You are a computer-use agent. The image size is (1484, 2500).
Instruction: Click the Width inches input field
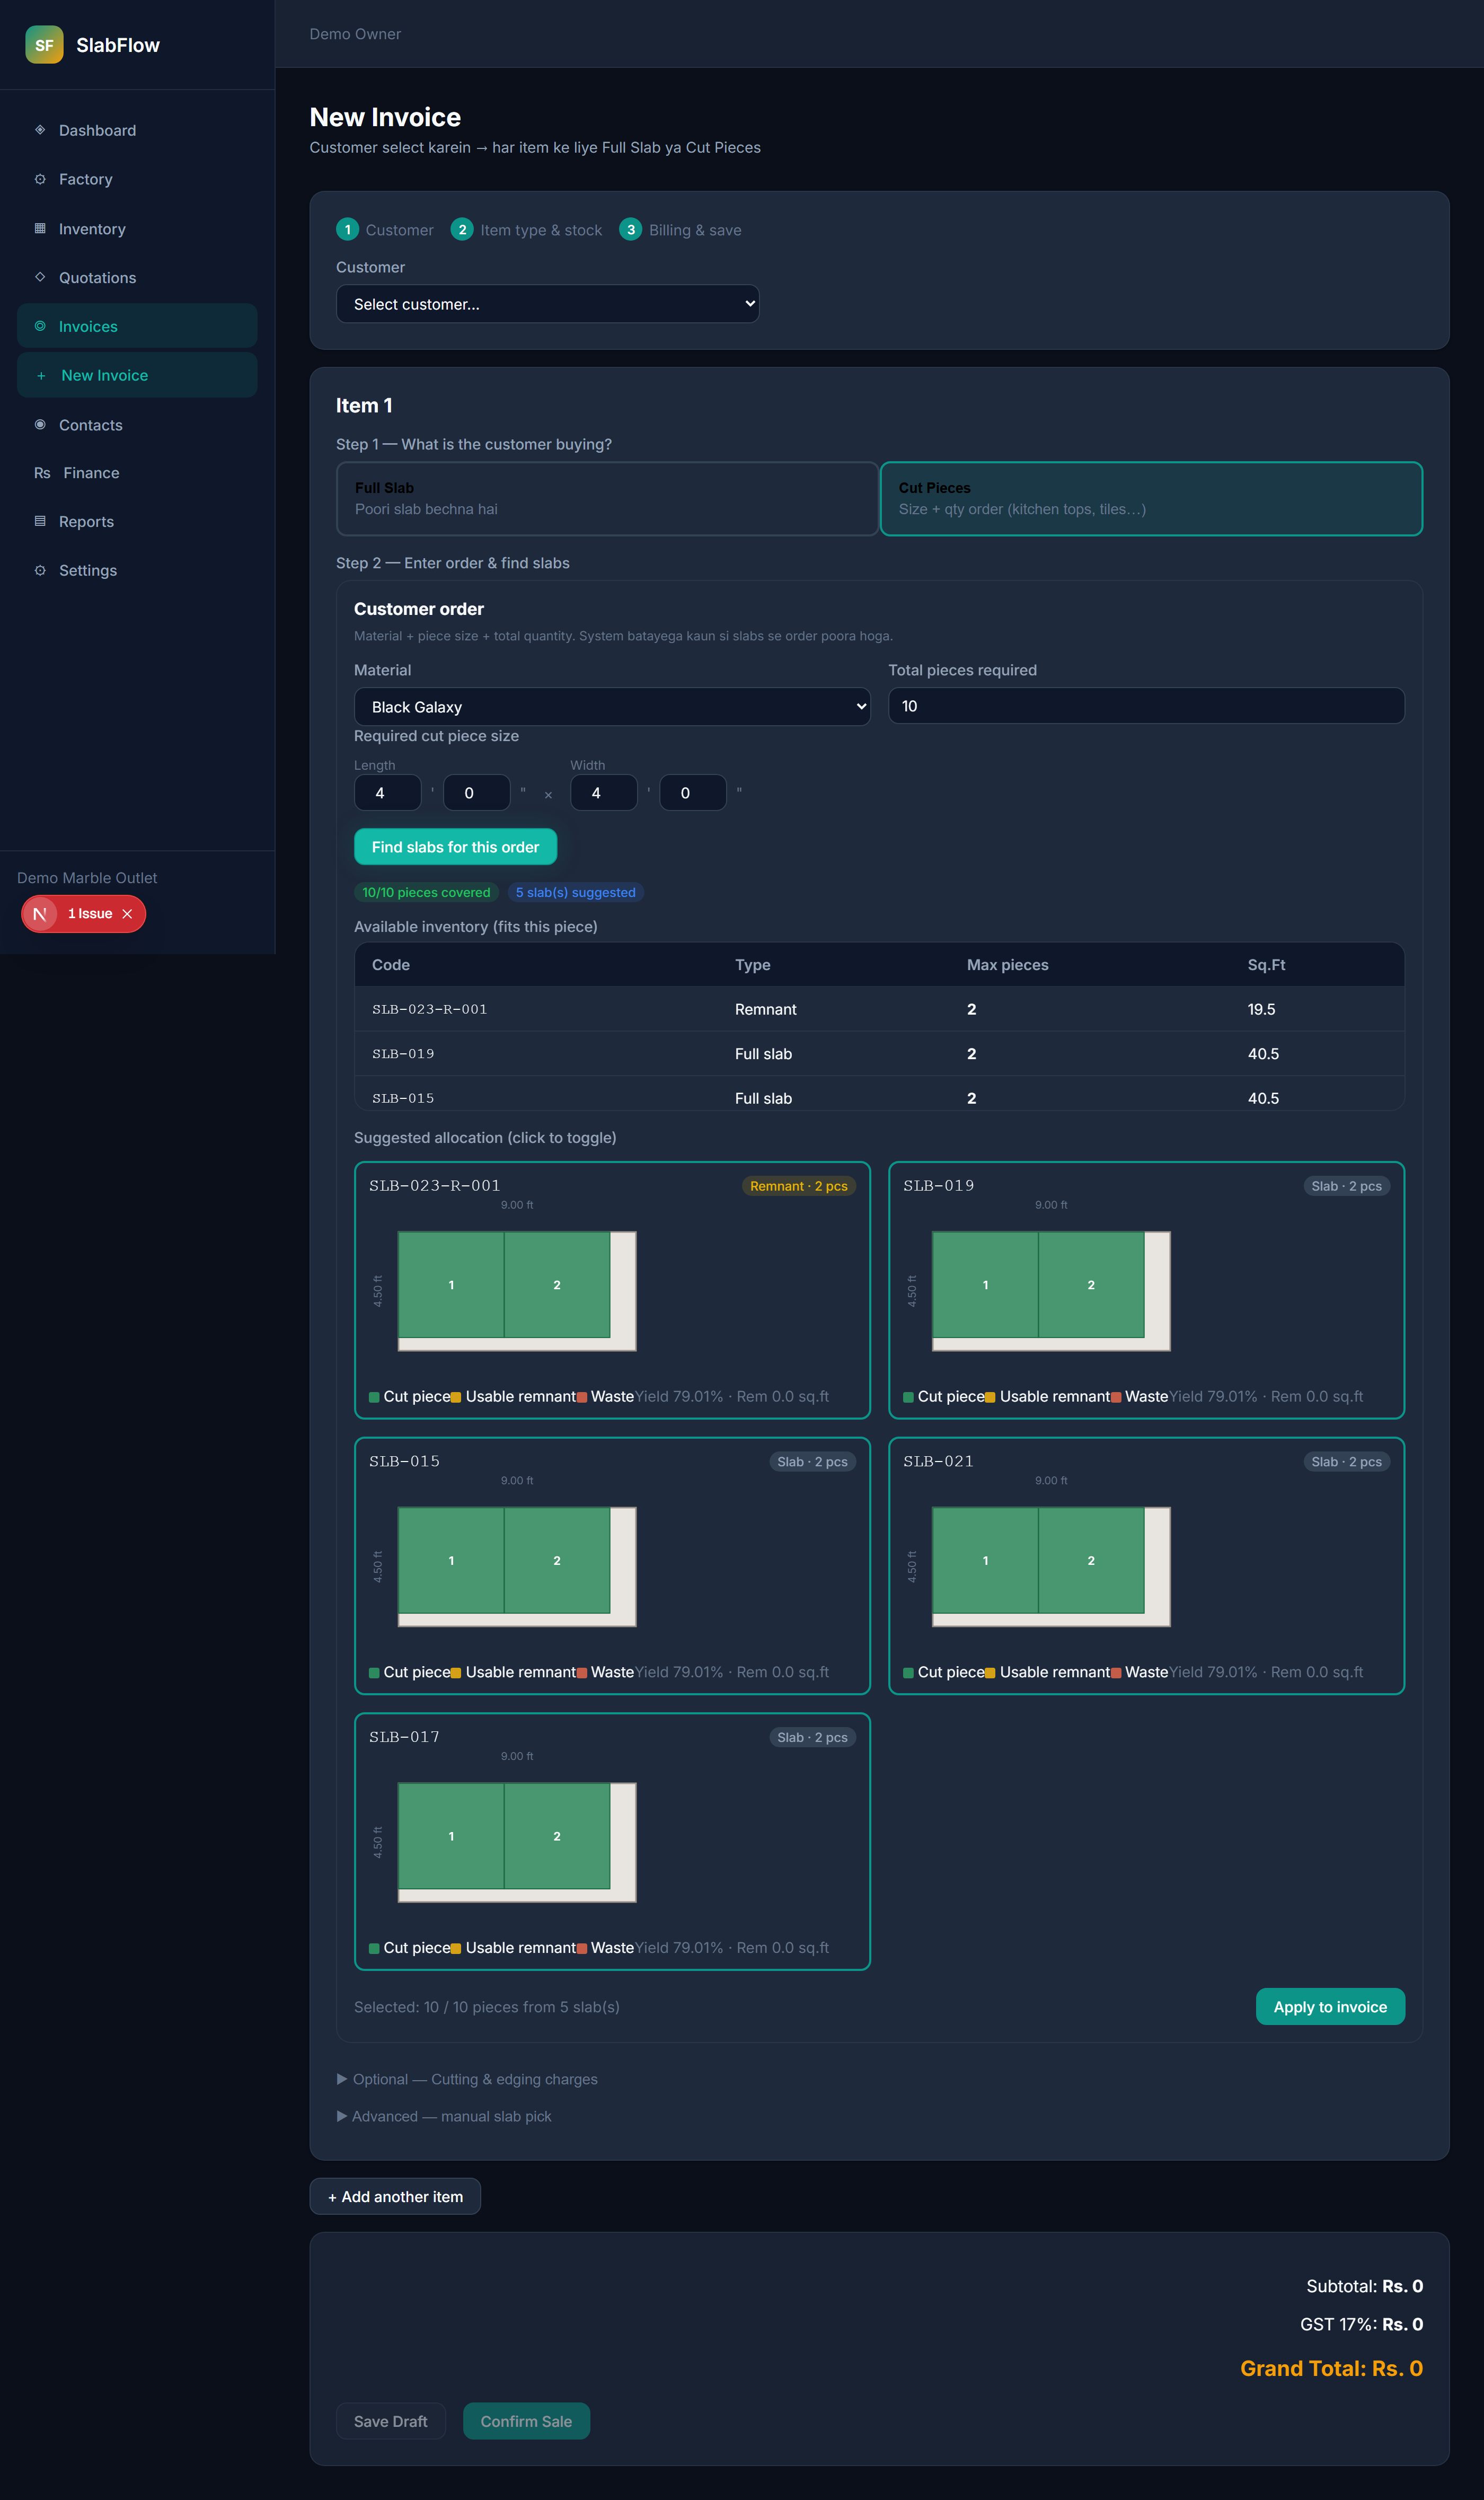[693, 793]
